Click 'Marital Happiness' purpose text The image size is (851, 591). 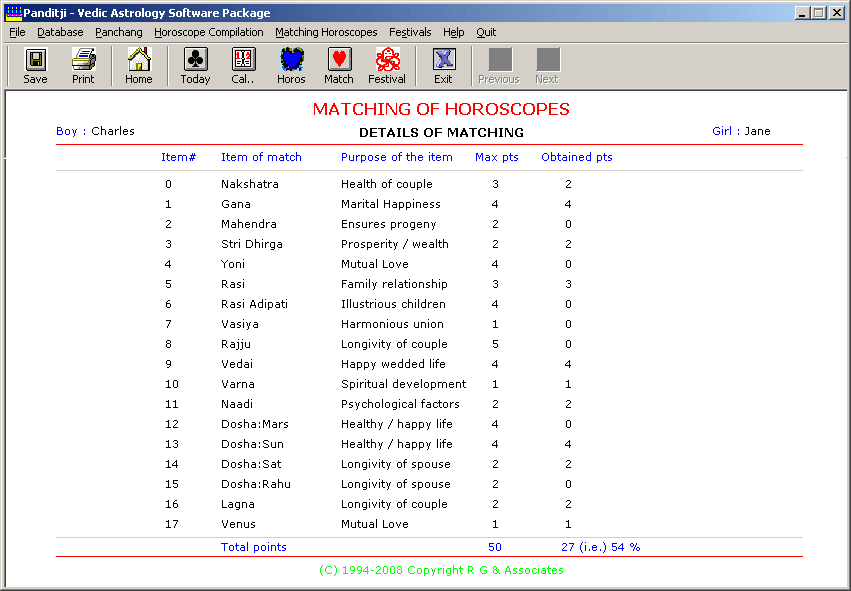(391, 204)
